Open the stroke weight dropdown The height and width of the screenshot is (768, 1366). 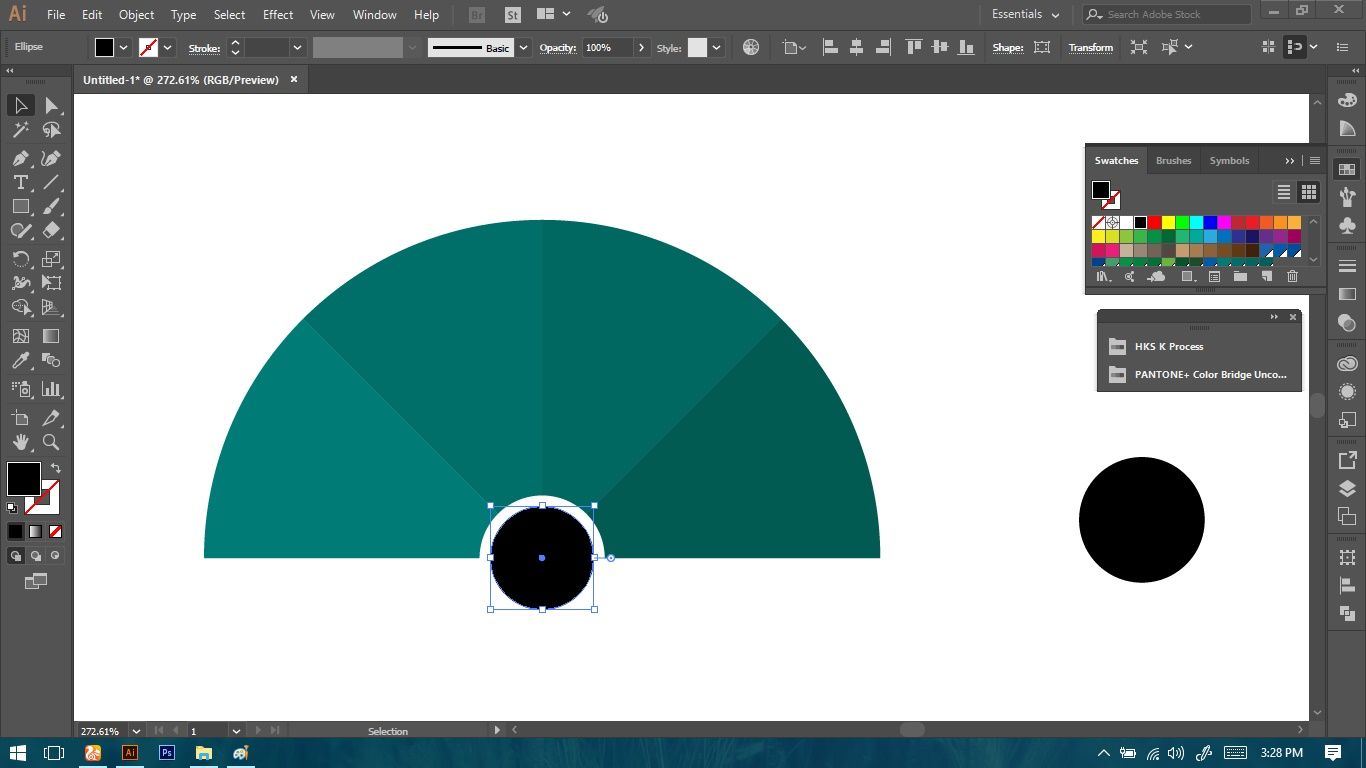297,47
